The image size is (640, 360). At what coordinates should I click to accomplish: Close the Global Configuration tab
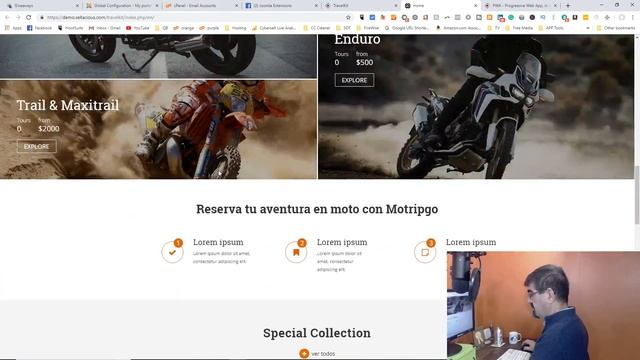click(157, 6)
